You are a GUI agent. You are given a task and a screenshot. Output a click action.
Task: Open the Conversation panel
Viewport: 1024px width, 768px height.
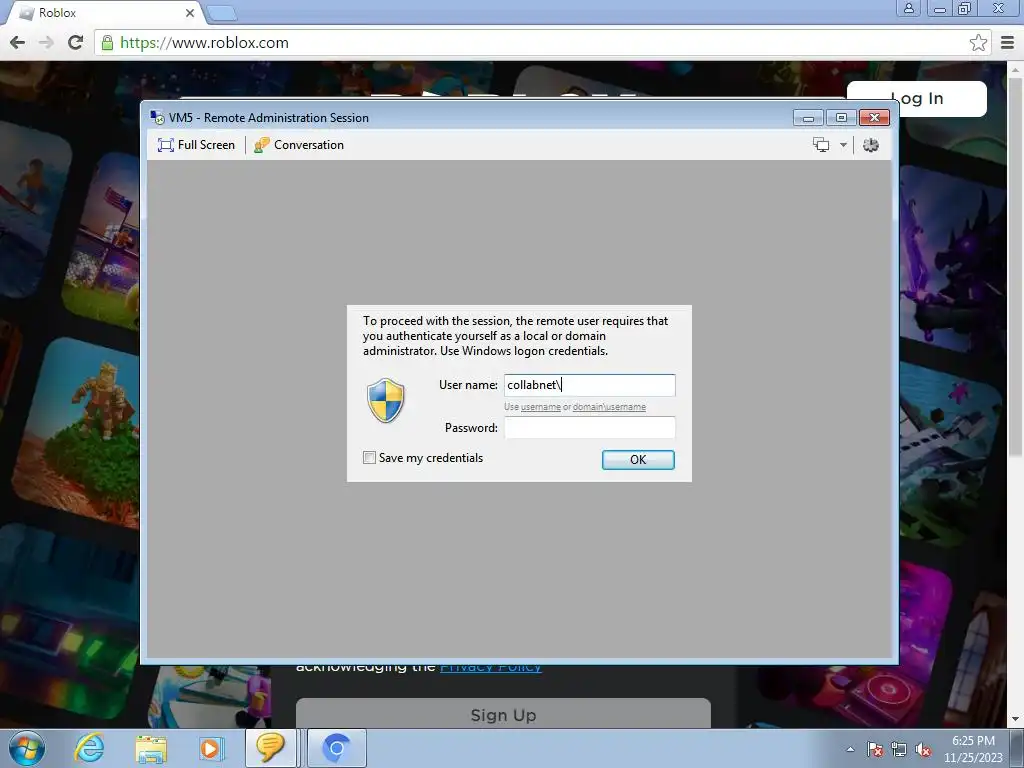click(299, 145)
